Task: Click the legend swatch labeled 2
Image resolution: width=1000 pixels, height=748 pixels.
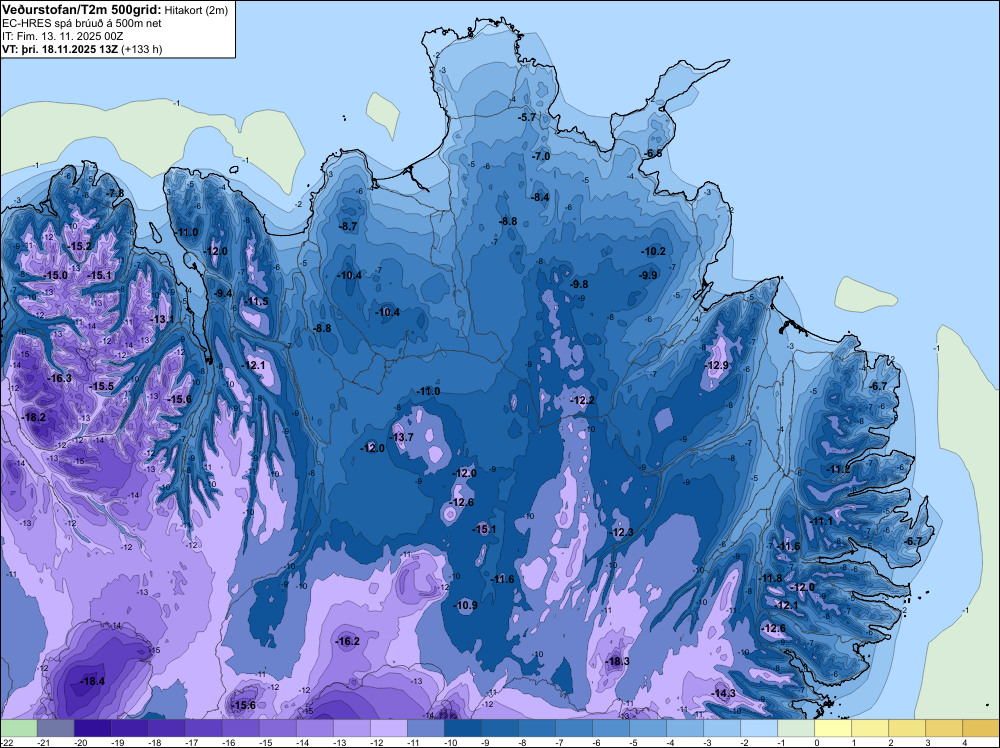Action: click(906, 728)
